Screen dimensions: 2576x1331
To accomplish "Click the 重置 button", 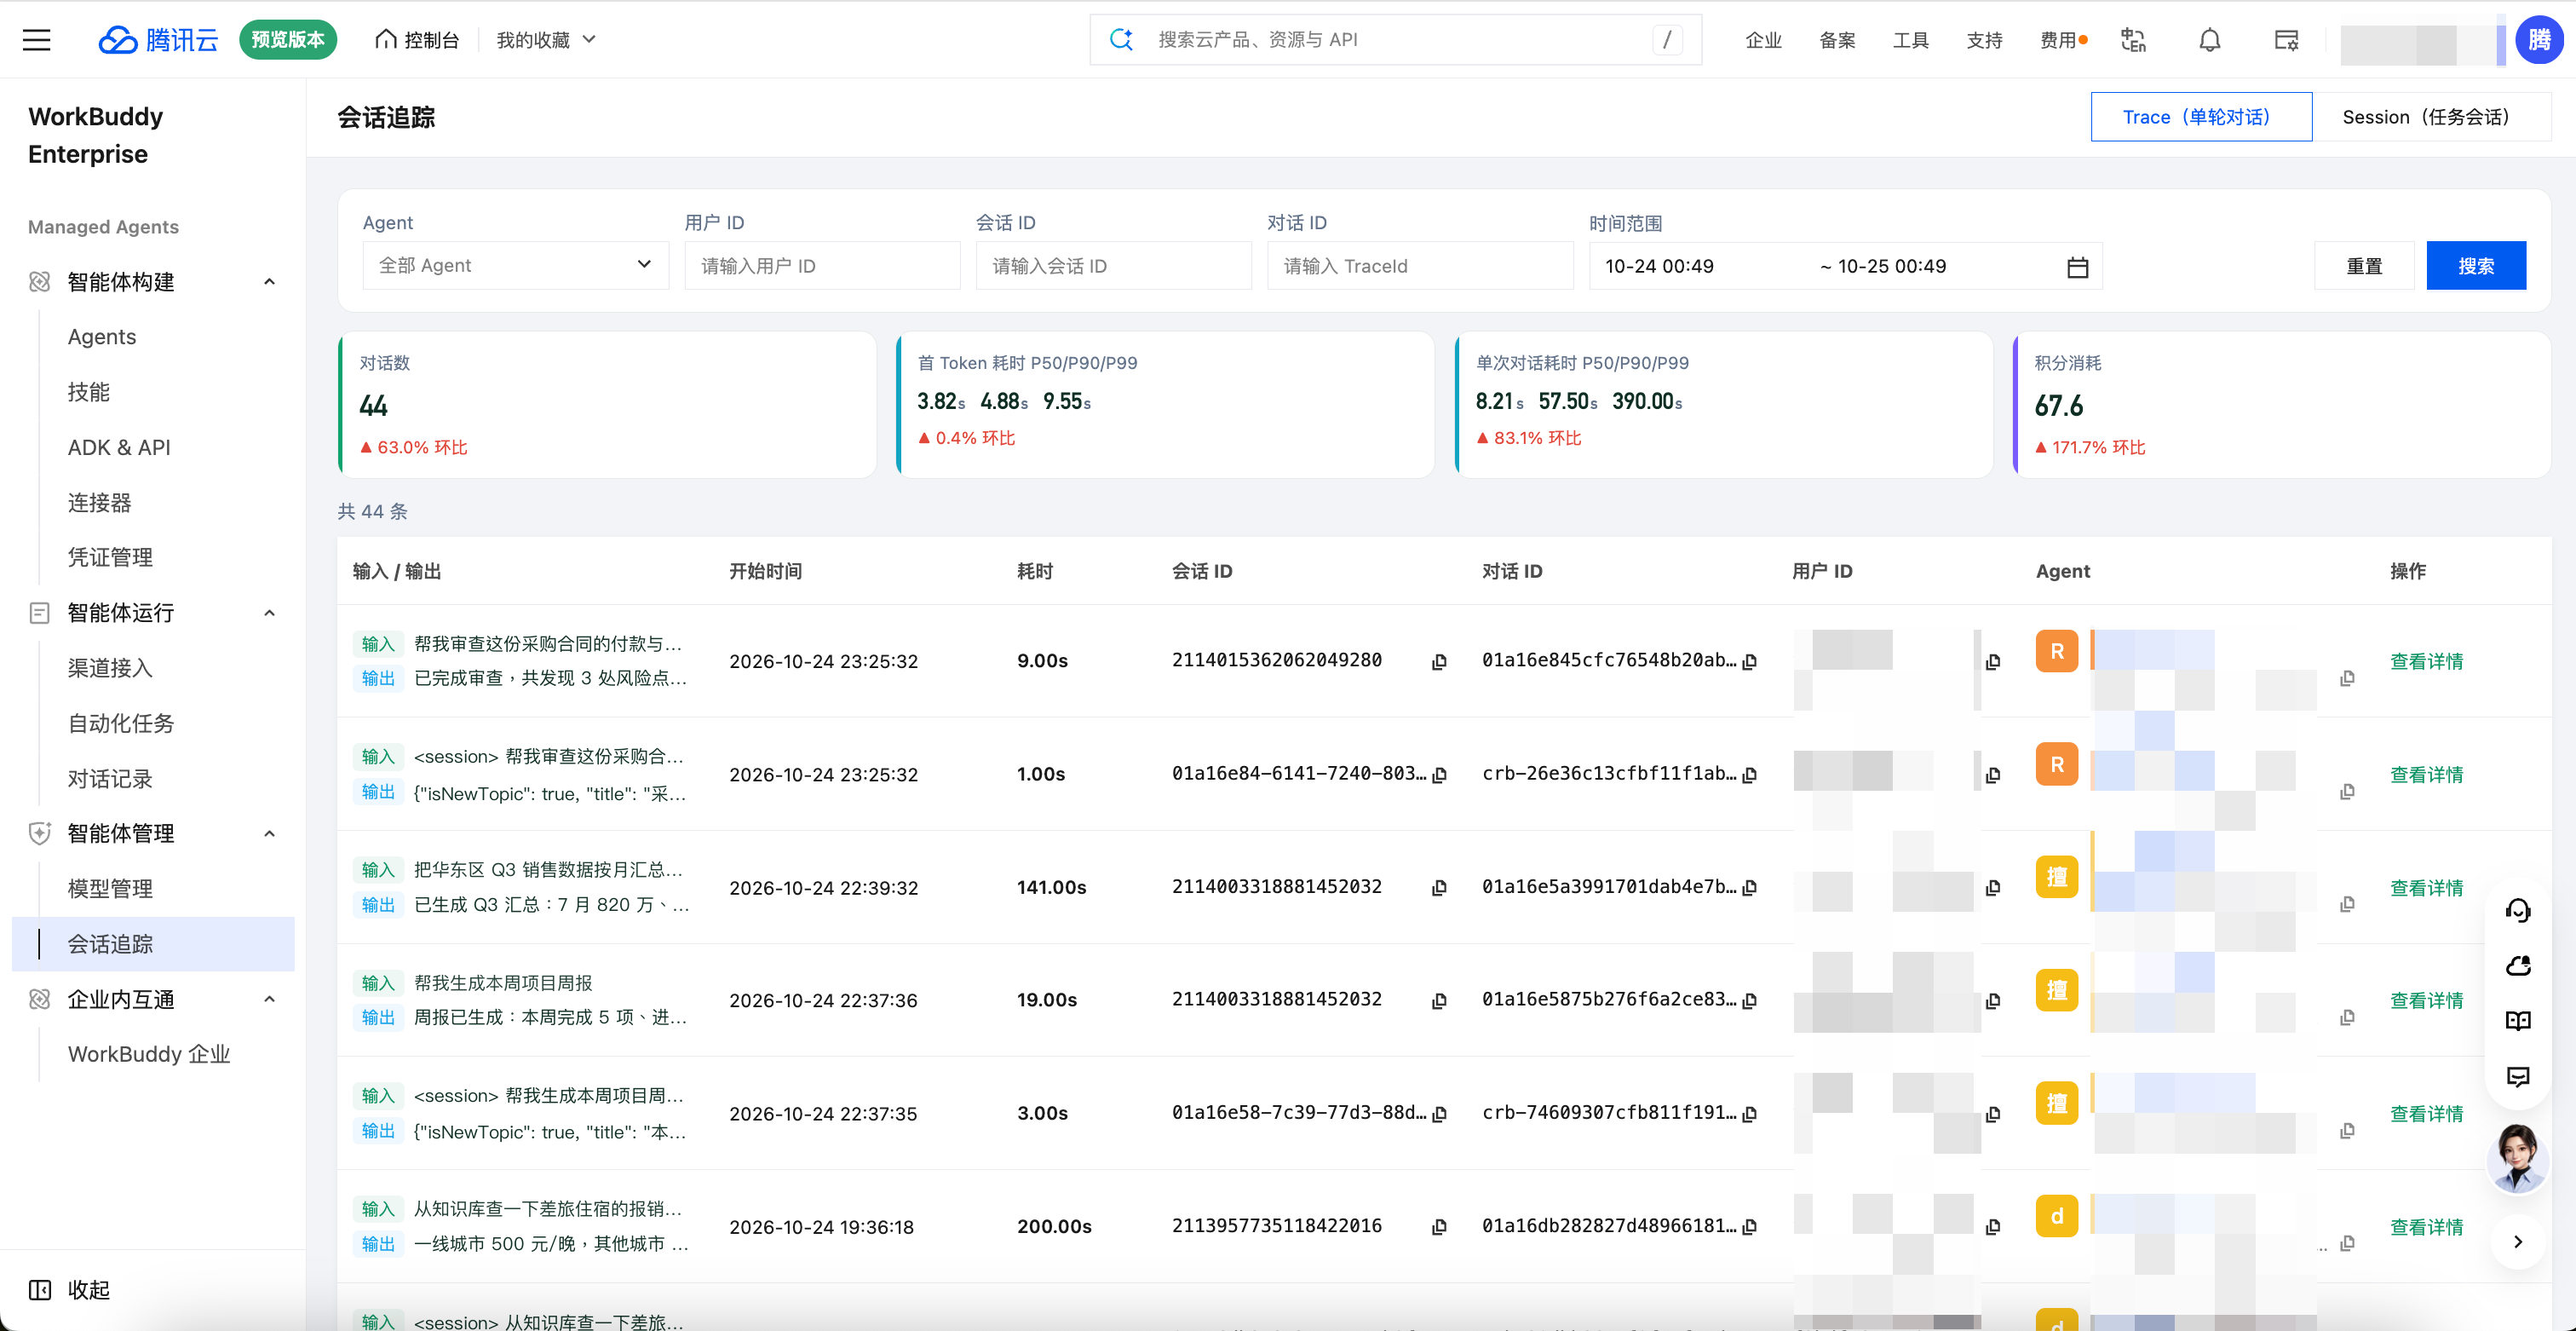I will point(2363,266).
